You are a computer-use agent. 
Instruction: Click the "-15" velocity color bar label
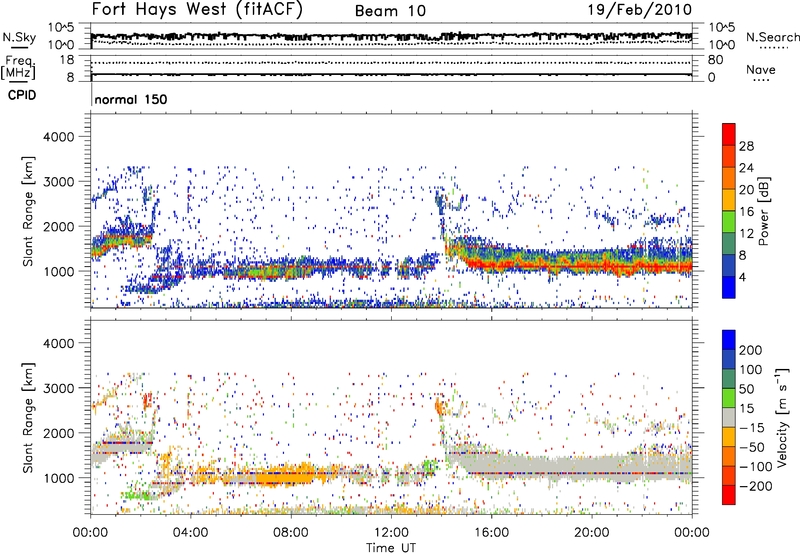[752, 428]
